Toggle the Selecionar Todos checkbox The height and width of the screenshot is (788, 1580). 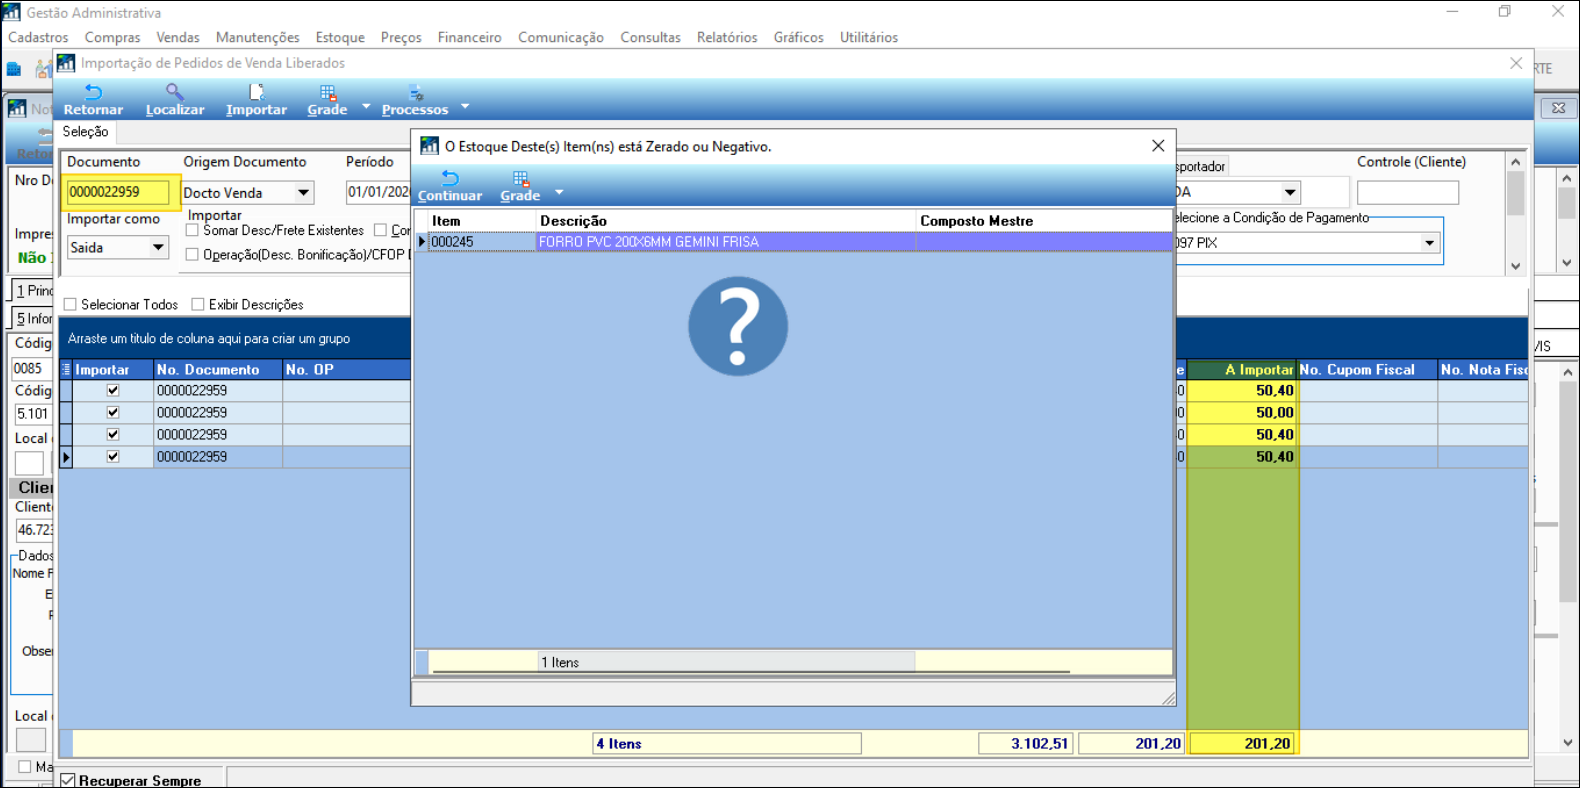[70, 304]
